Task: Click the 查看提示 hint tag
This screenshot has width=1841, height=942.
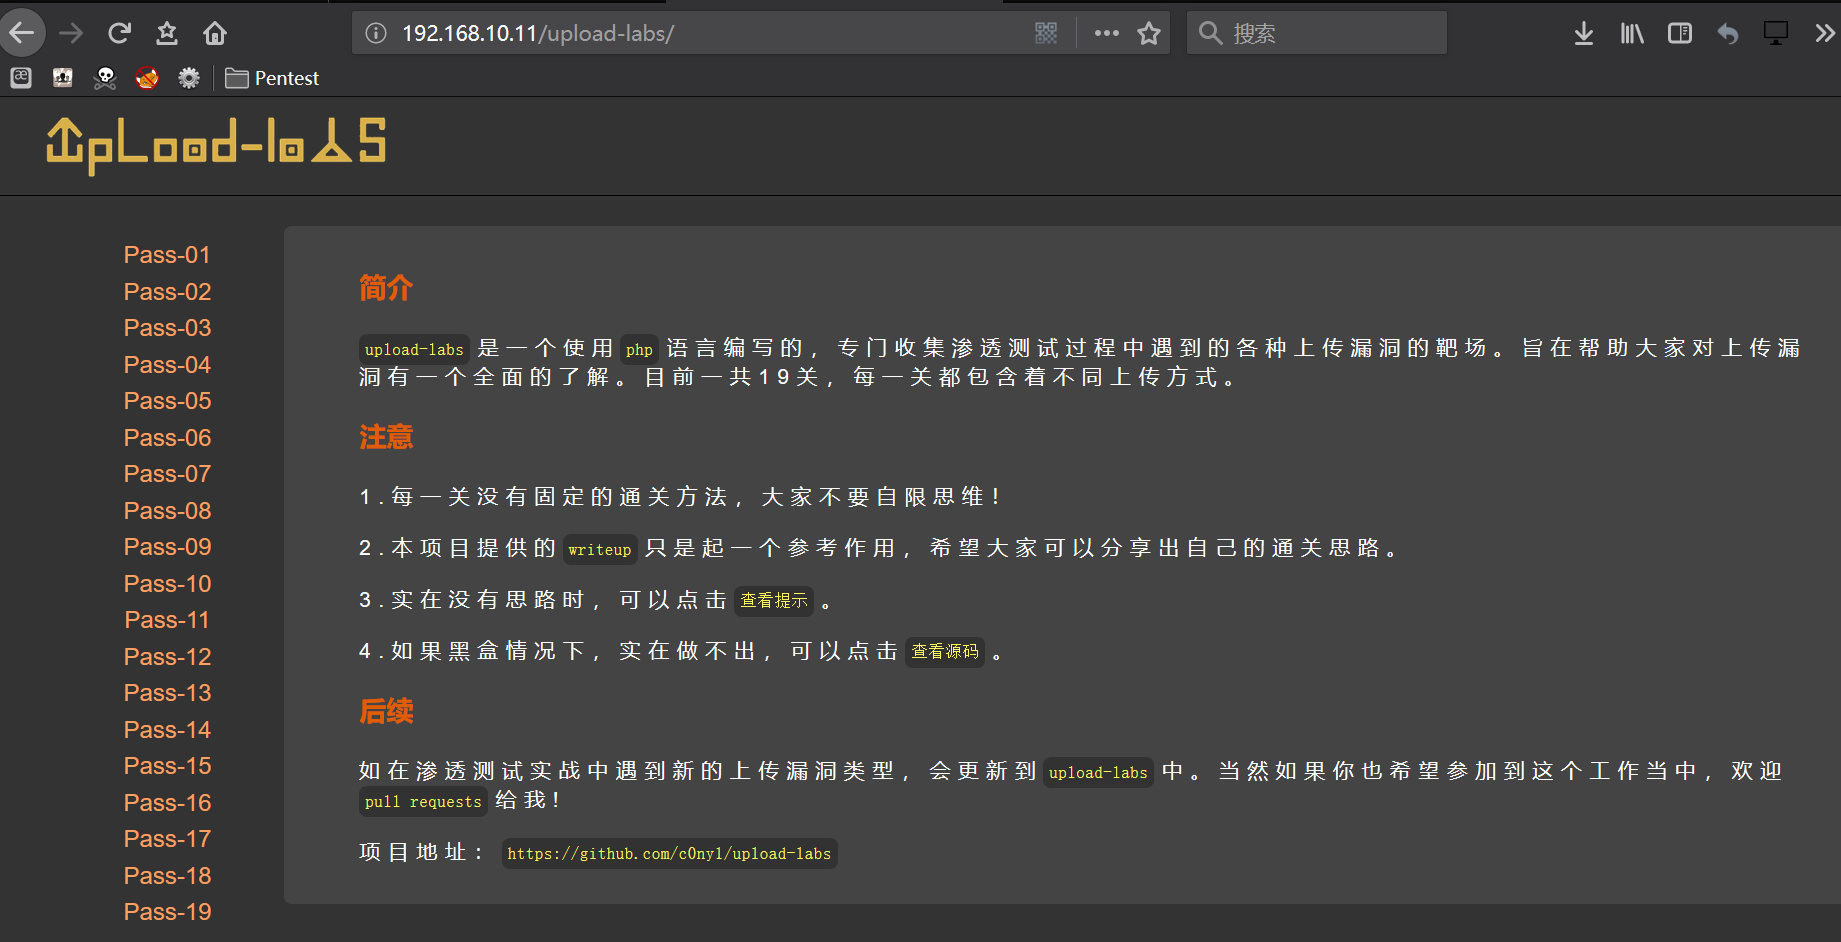Action: (774, 600)
